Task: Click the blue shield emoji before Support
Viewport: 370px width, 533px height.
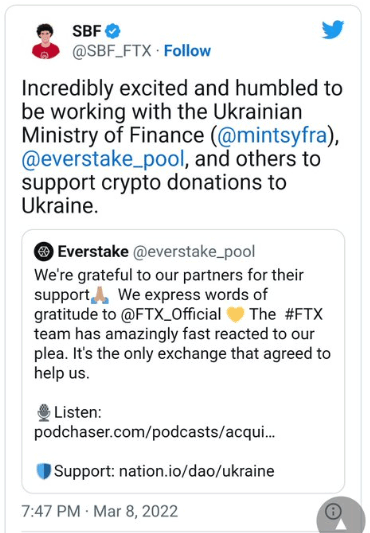Action: (44, 471)
